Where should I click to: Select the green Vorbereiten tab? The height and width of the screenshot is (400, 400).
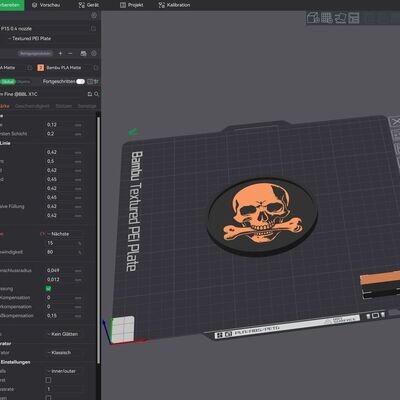coord(11,5)
